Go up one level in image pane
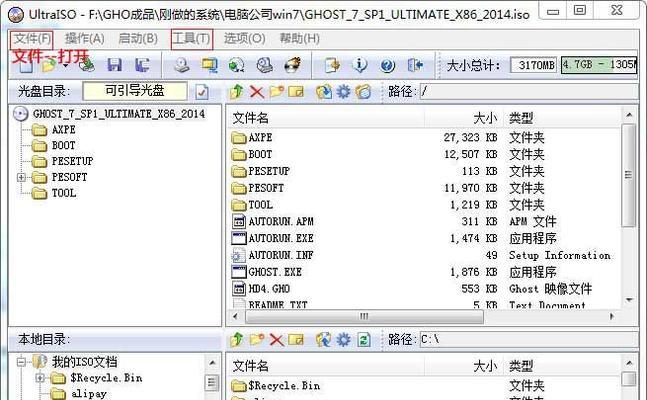The height and width of the screenshot is (400, 647). [237, 92]
